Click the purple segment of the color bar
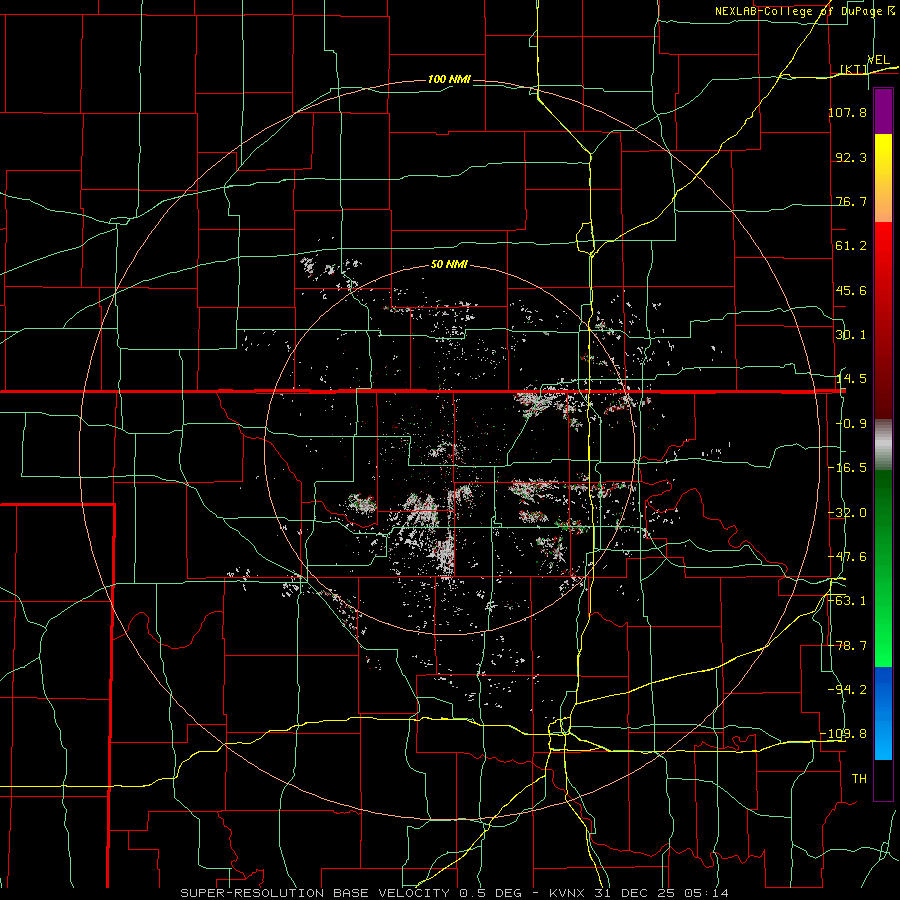The image size is (900, 900). click(883, 111)
